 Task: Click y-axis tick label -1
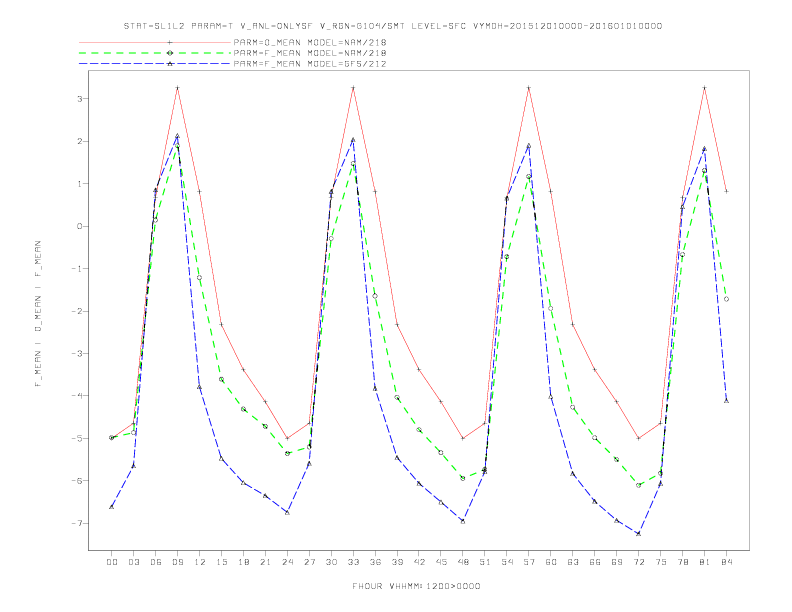click(x=77, y=269)
